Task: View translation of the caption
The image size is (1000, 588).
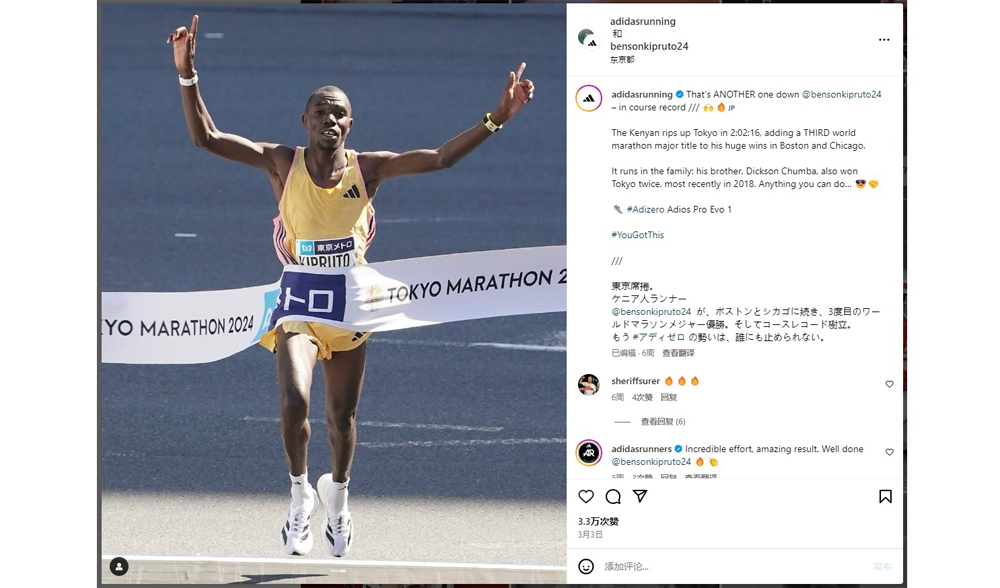Action: pos(678,353)
